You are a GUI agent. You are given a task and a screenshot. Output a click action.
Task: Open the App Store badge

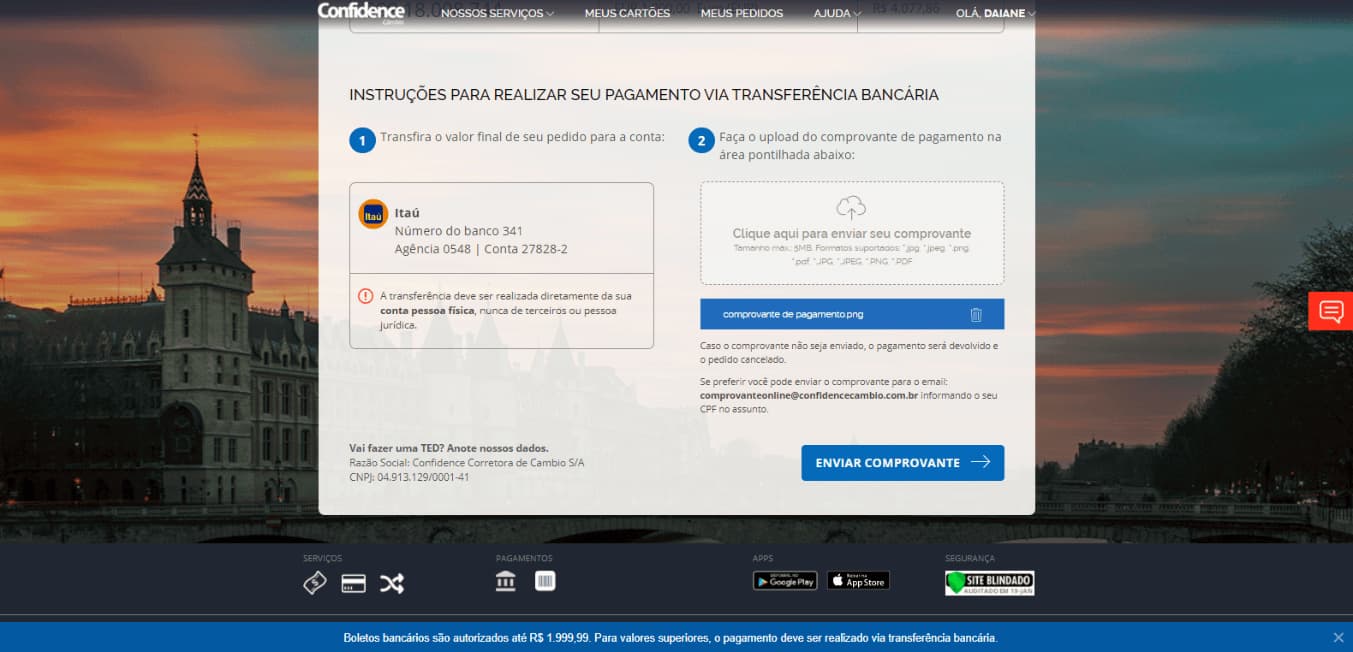click(858, 581)
